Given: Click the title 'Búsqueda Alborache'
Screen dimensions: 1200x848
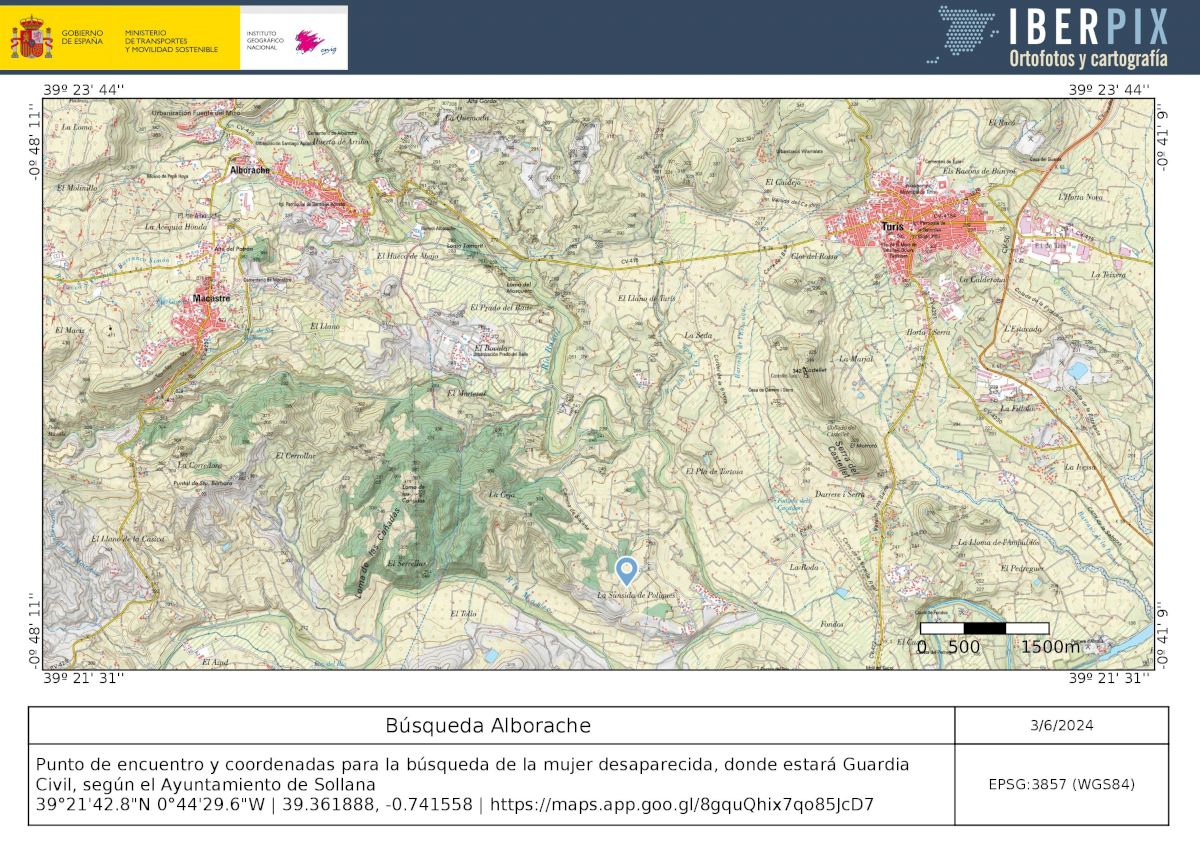Looking at the screenshot, I should (488, 725).
